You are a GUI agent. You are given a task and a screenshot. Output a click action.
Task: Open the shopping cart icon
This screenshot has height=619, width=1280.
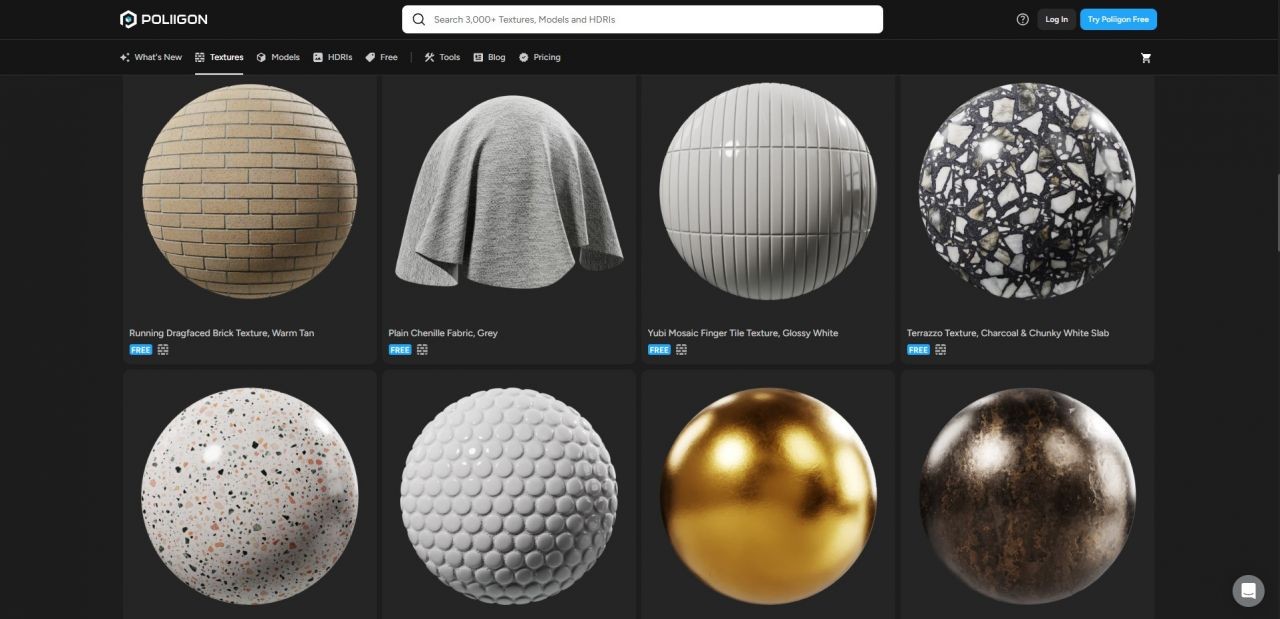click(1145, 58)
